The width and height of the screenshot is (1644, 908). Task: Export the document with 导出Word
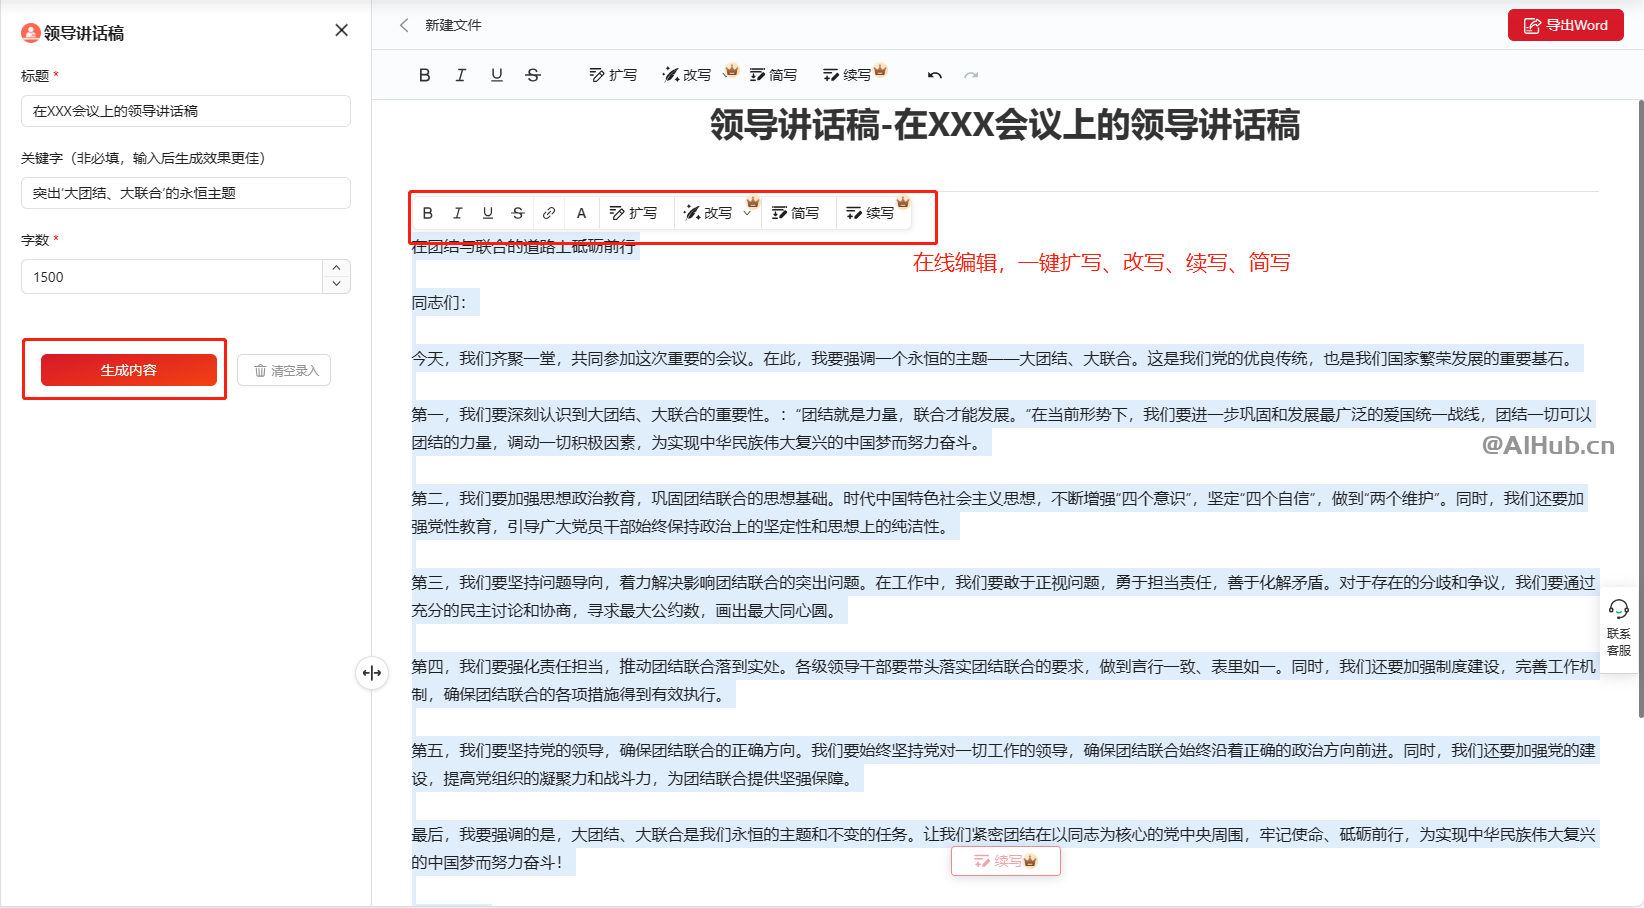click(x=1566, y=25)
